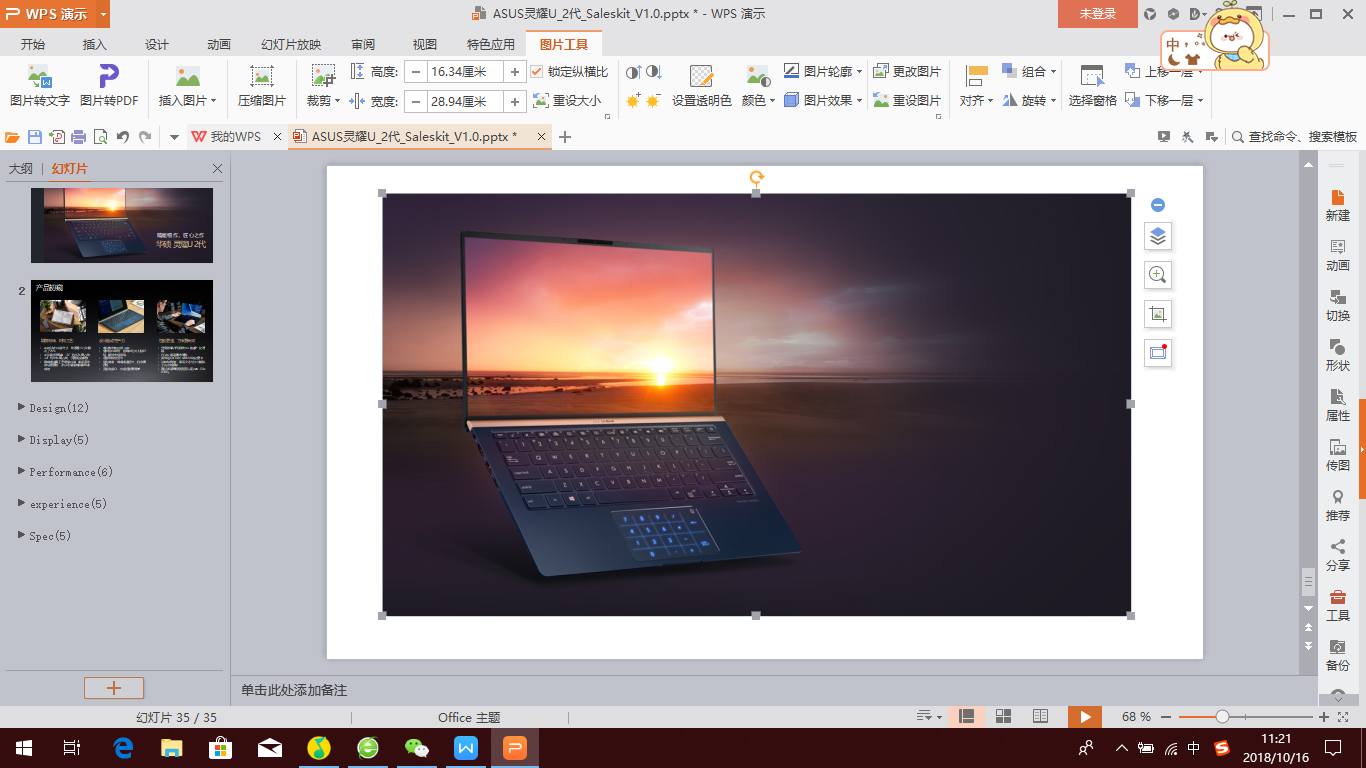Image resolution: width=1366 pixels, height=768 pixels.
Task: Click 设置透明色 set transparent color tool
Action: tap(701, 86)
